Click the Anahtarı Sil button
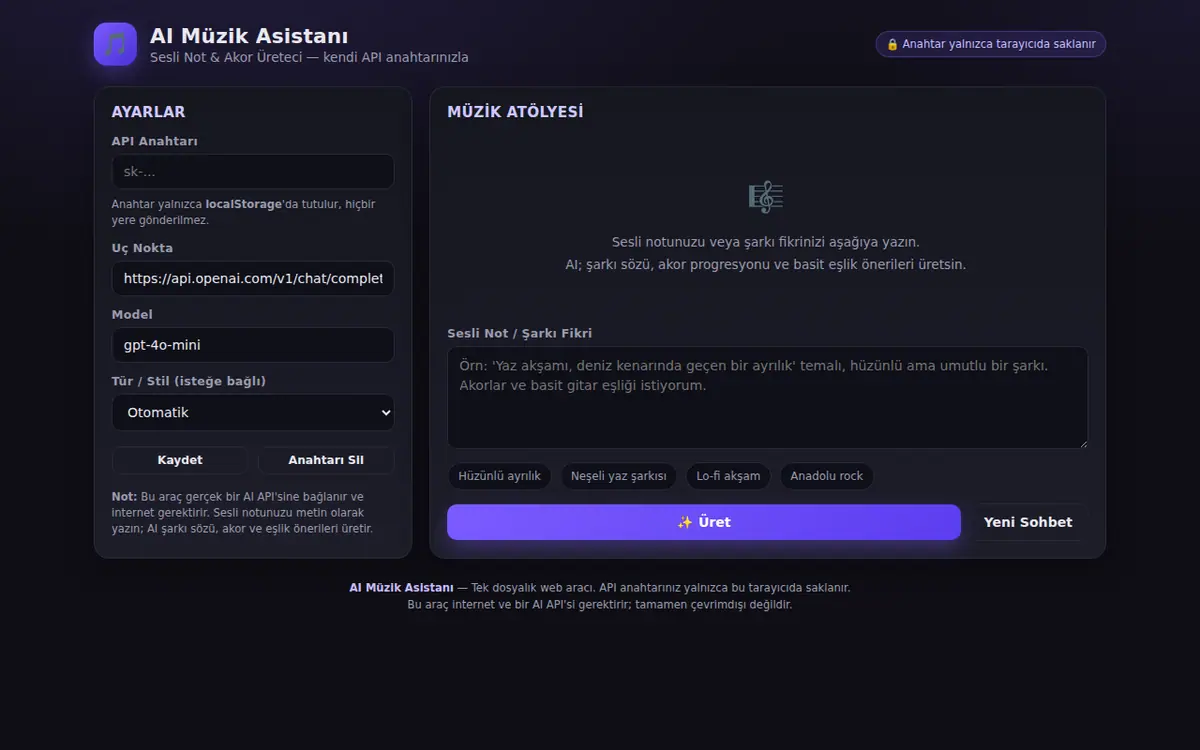The width and height of the screenshot is (1200, 750). (x=326, y=460)
